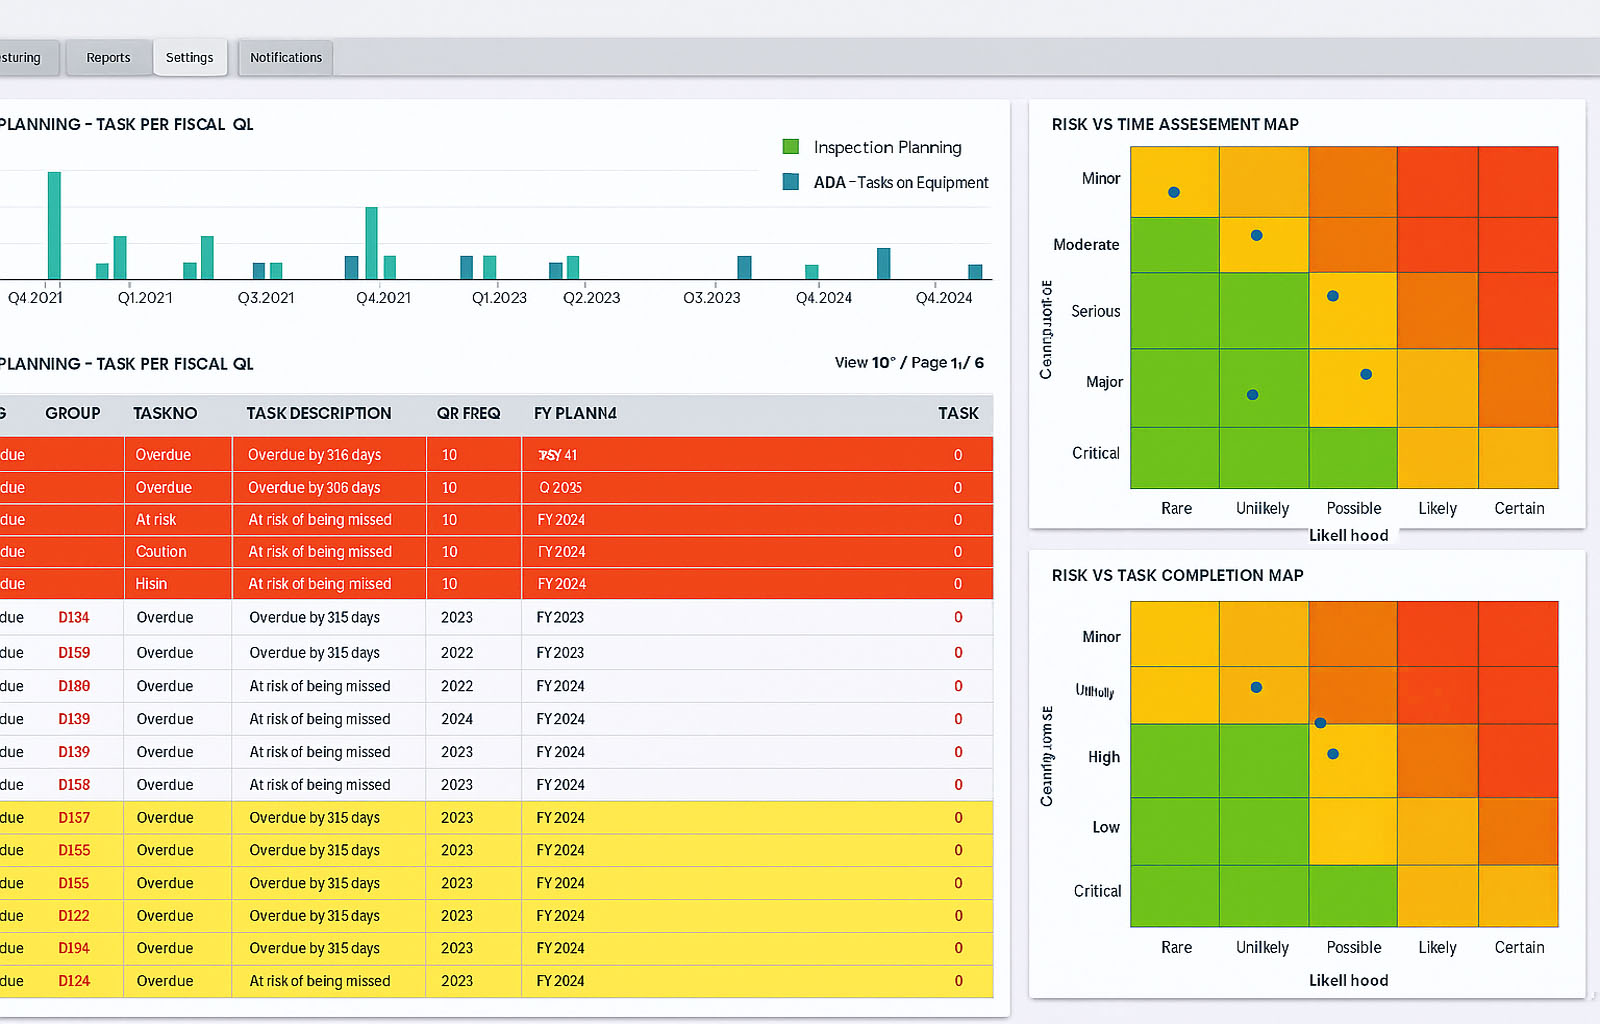
Task: Open the D122 row group link
Action: click(x=74, y=916)
